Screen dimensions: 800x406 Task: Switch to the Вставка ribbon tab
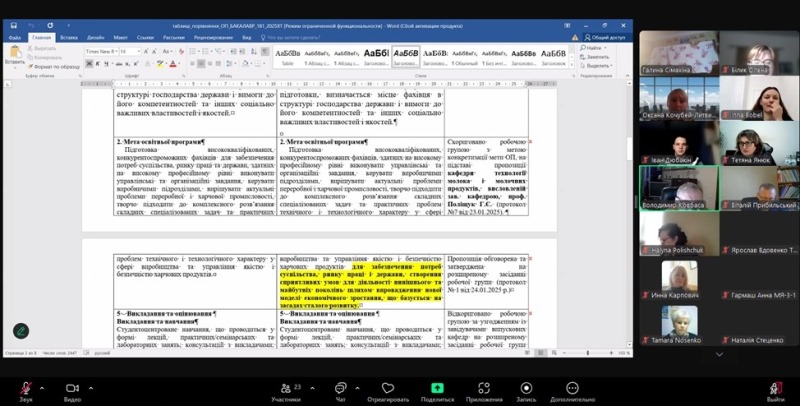tap(69, 37)
